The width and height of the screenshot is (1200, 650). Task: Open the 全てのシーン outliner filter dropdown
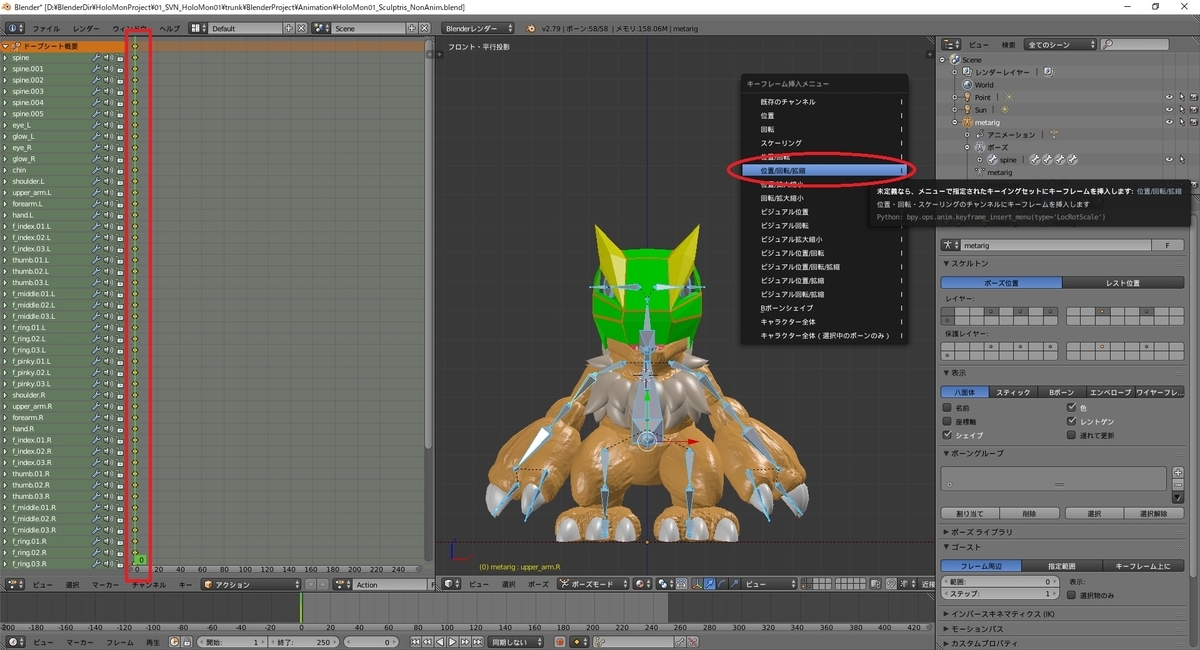(1058, 45)
